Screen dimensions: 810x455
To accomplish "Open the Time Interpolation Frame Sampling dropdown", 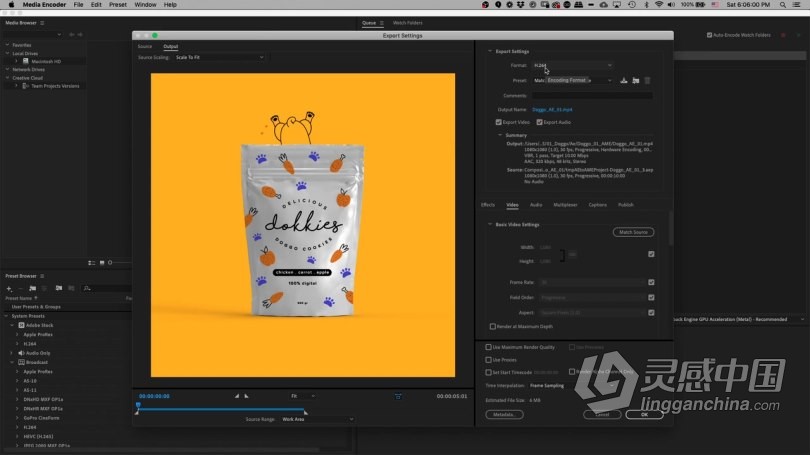I will 571,386.
